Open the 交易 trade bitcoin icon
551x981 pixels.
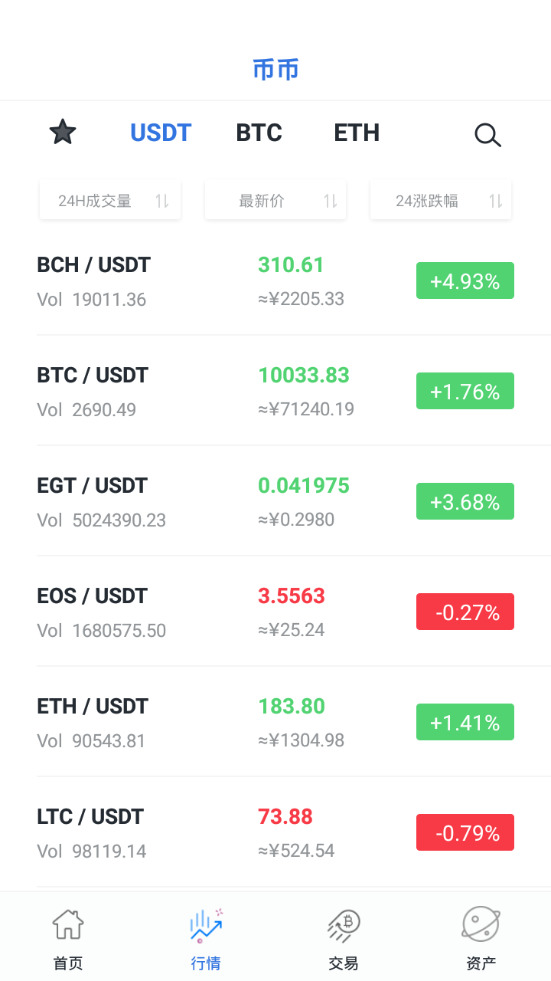344,926
